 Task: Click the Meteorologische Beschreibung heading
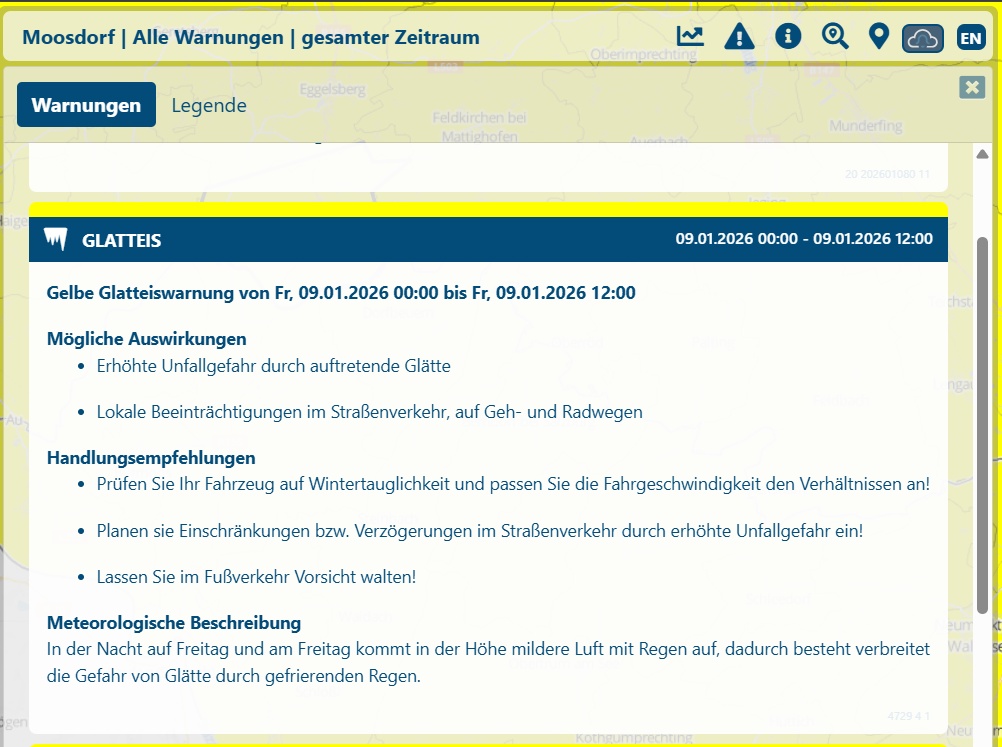[174, 623]
